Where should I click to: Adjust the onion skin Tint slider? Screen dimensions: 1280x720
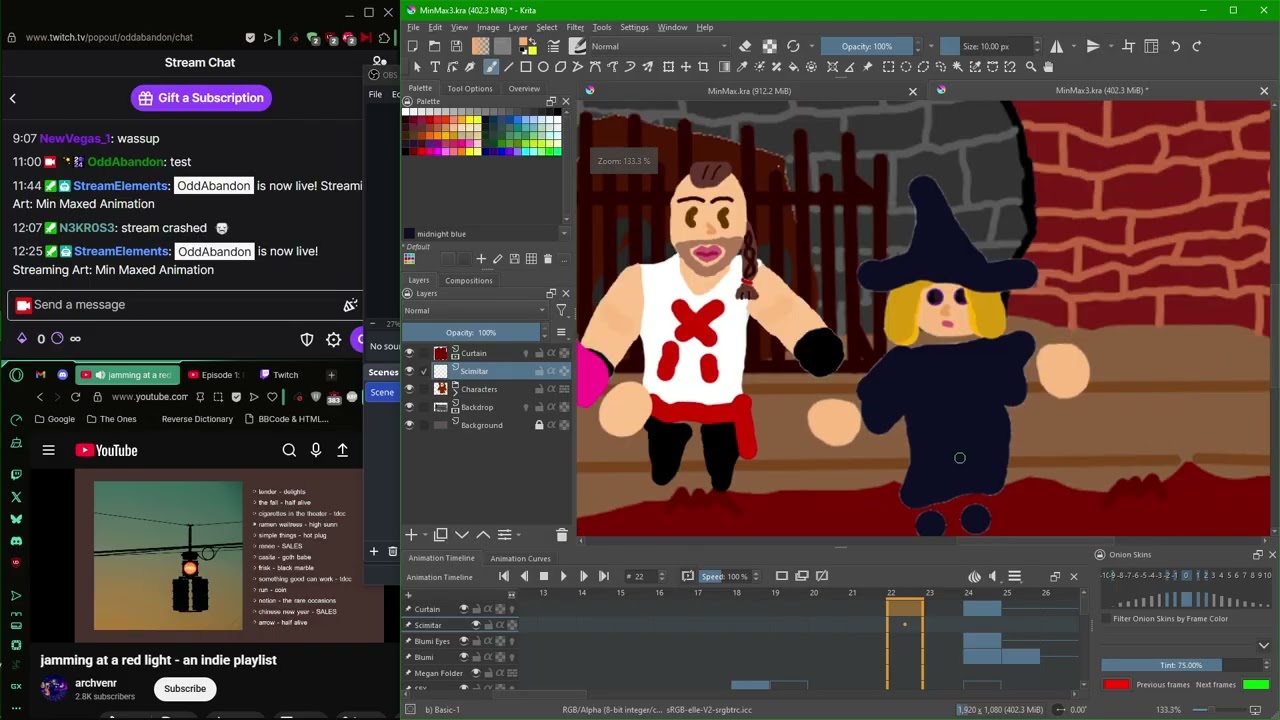coord(1180,665)
